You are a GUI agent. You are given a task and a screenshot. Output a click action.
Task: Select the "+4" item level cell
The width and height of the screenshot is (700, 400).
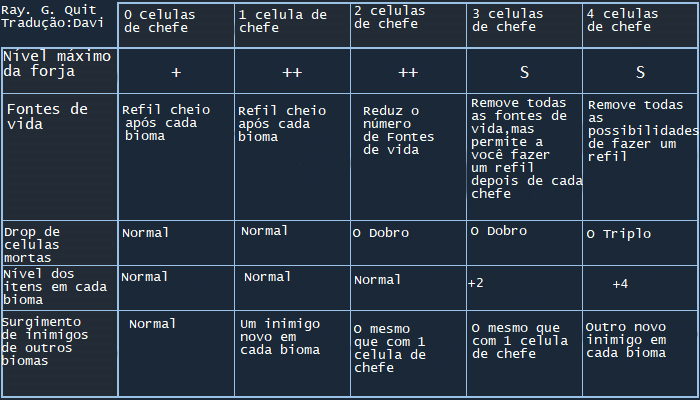point(620,284)
